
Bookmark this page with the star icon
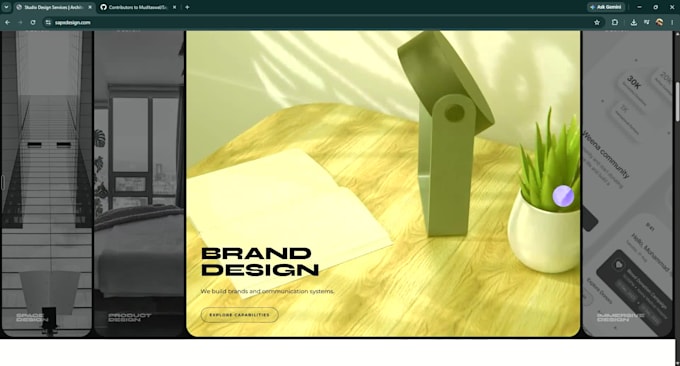597,23
